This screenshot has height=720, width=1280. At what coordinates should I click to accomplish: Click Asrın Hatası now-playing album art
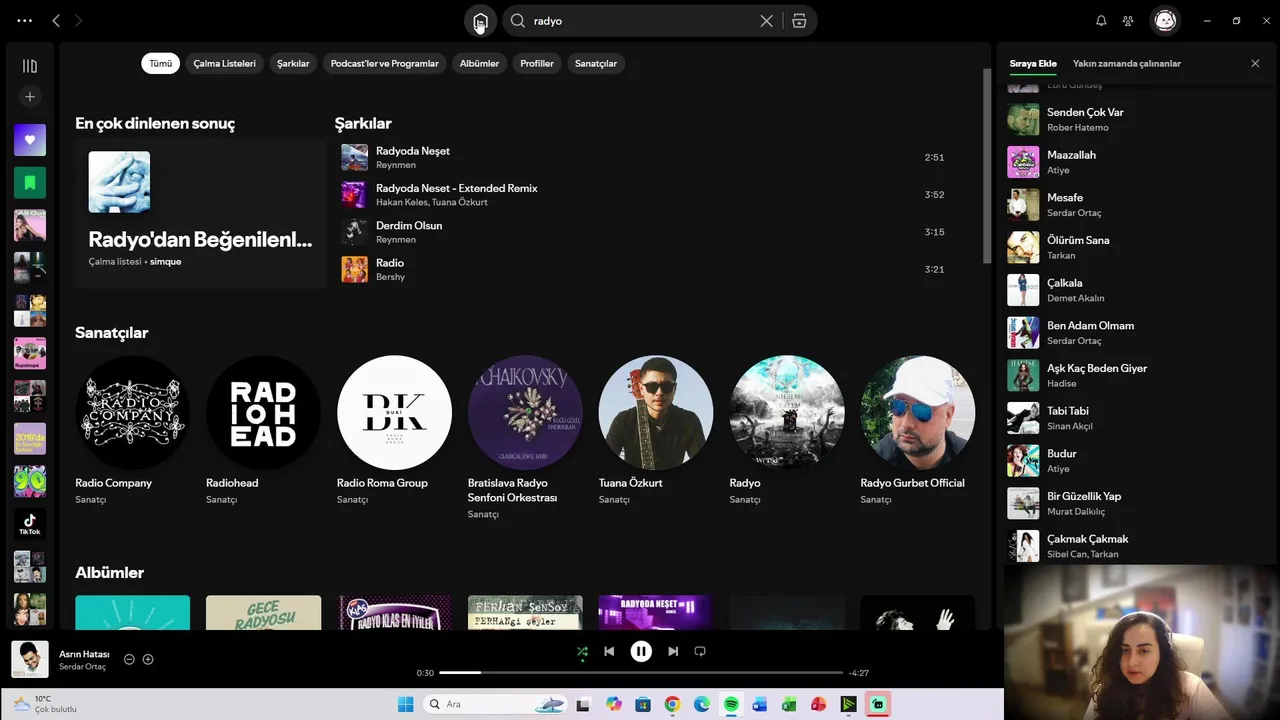click(30, 659)
